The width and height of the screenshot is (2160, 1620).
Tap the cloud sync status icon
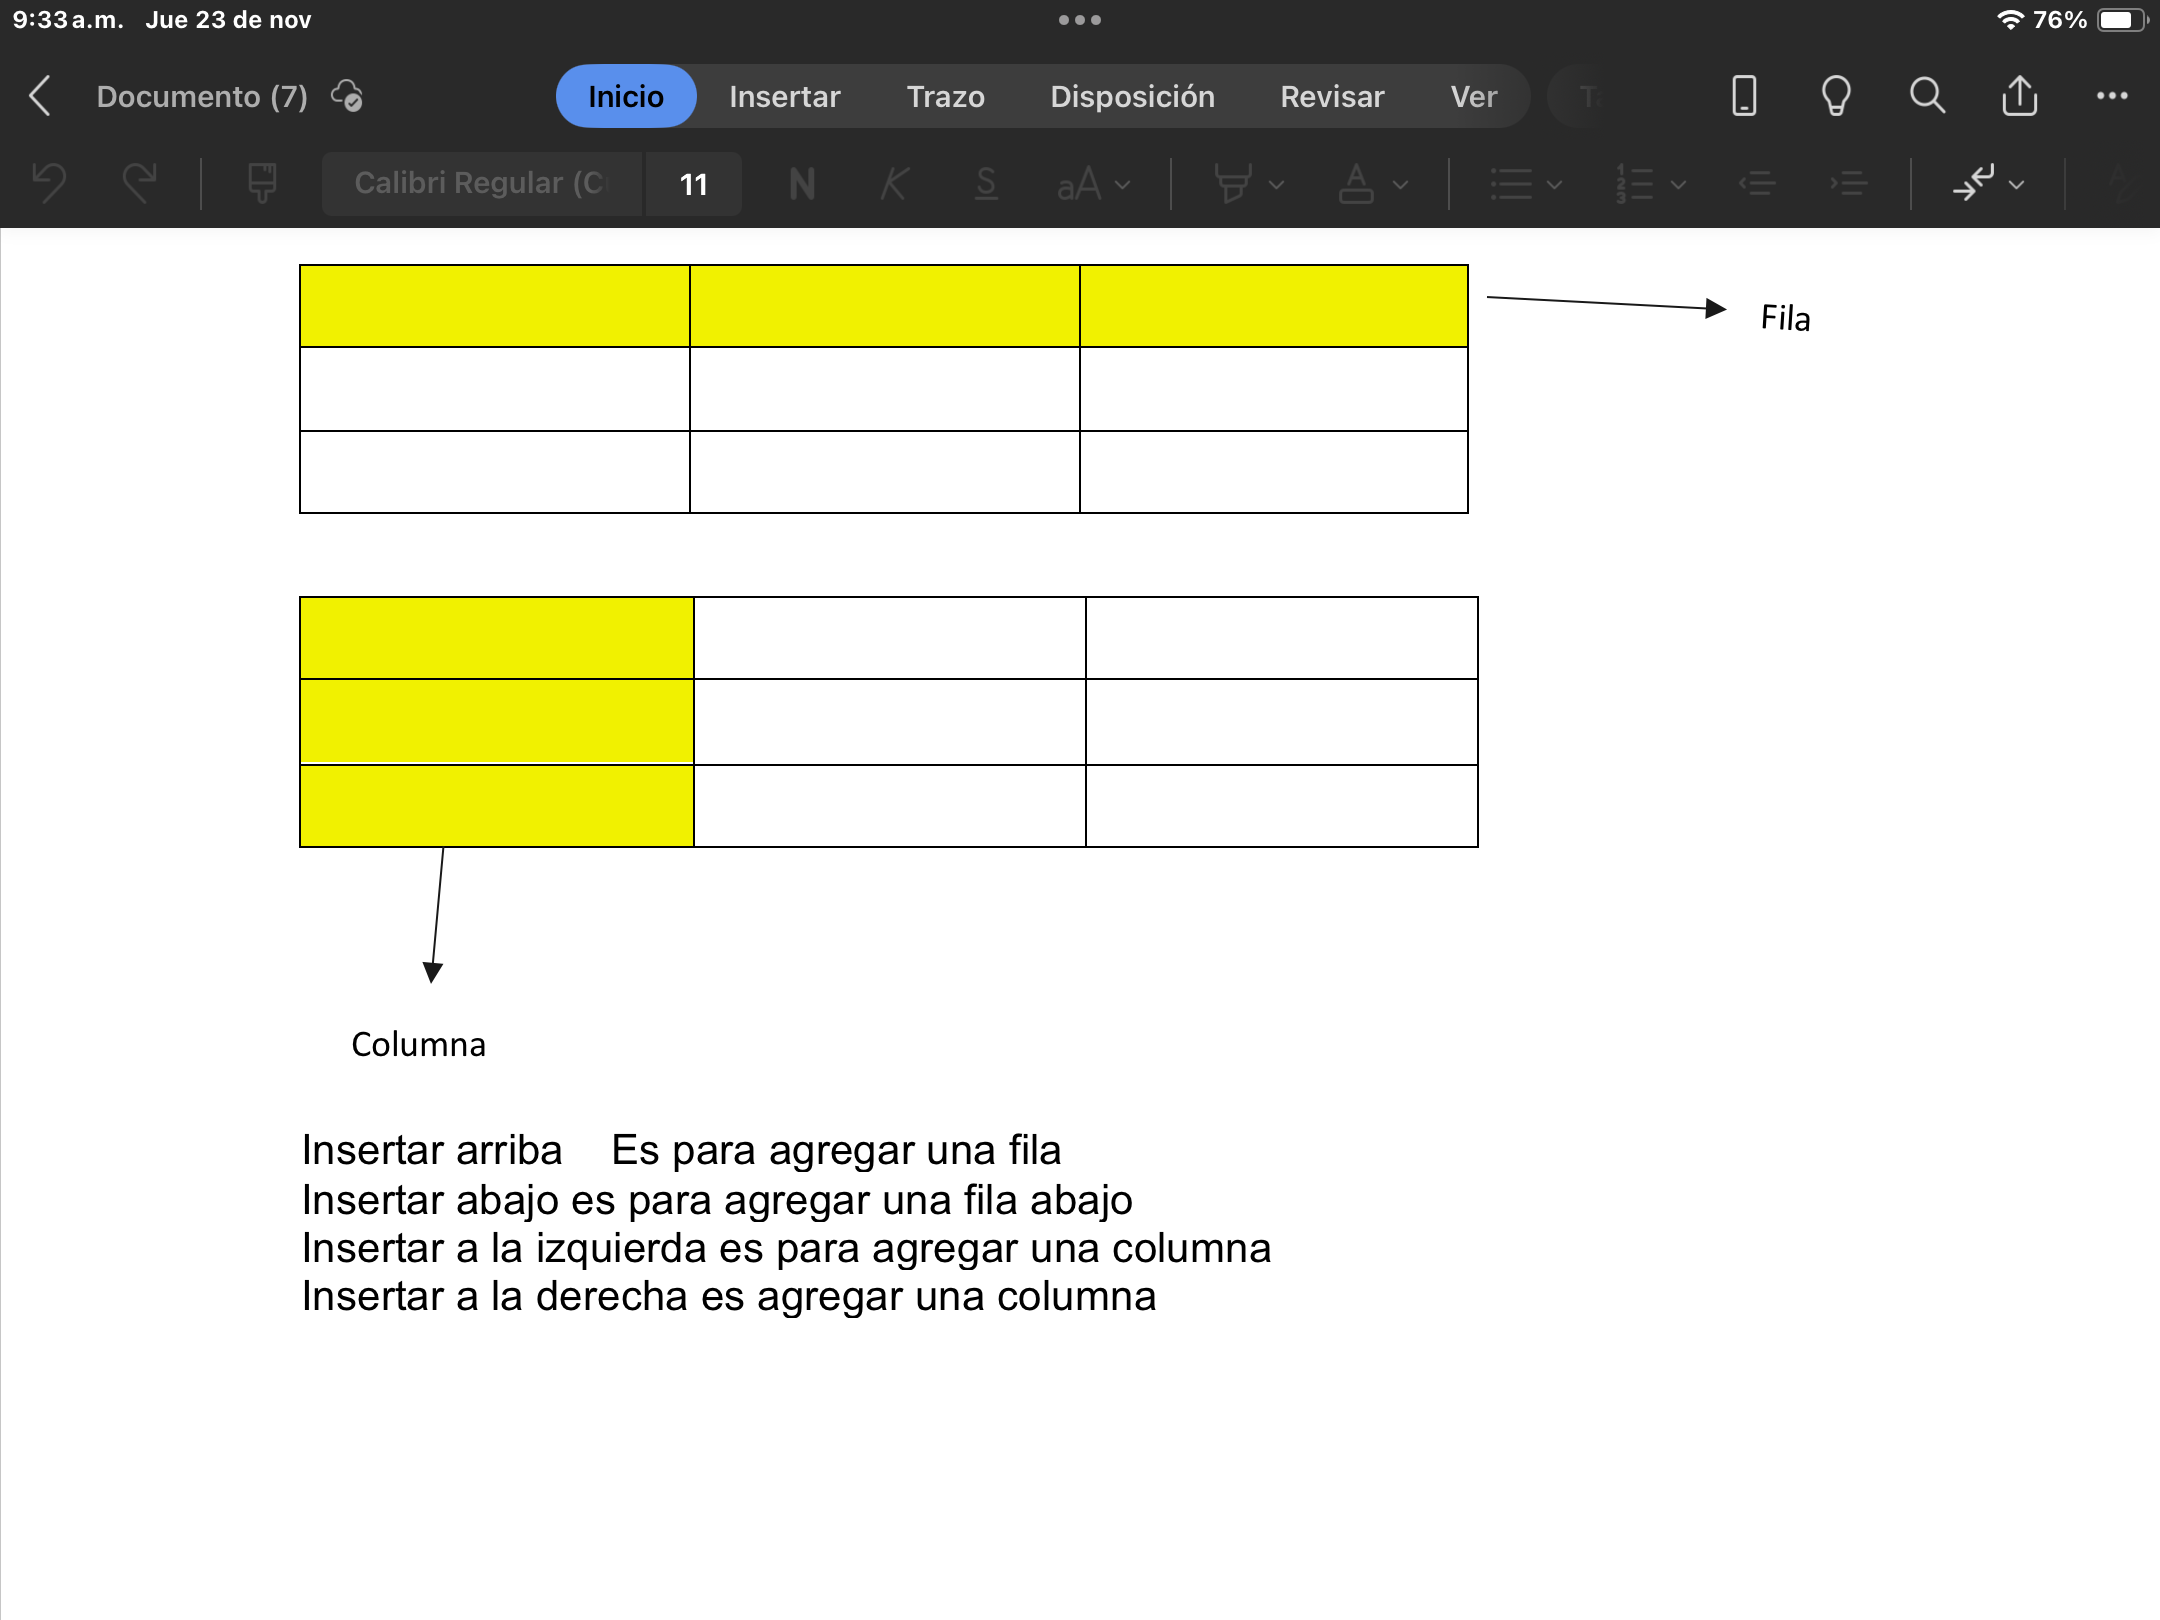coord(347,96)
